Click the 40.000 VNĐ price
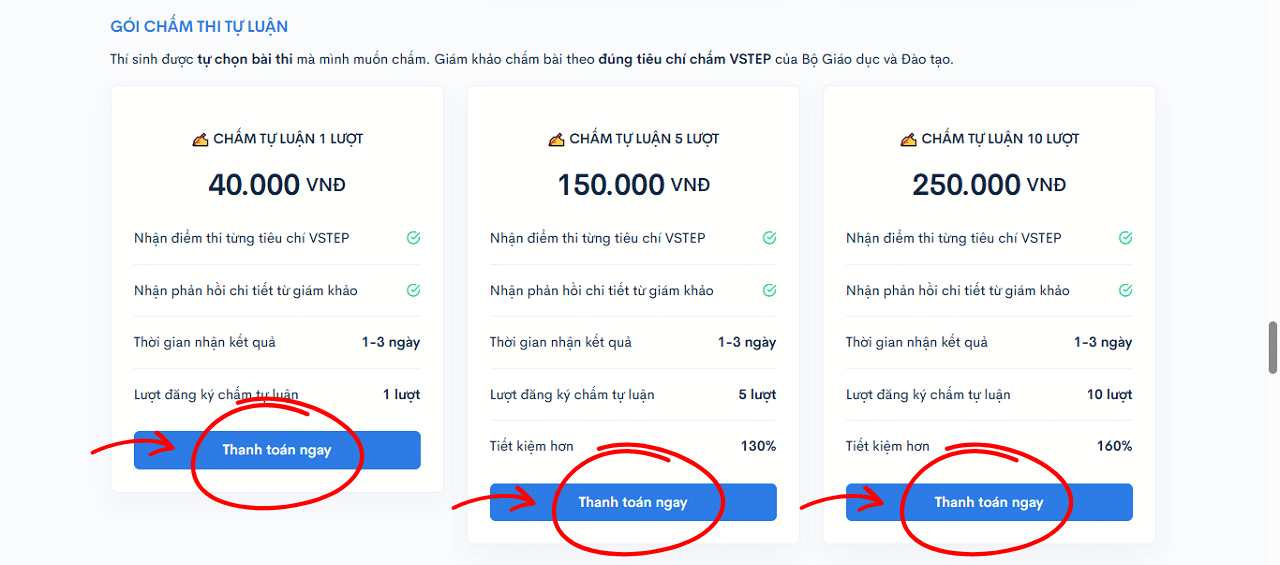Screen dimensions: 1280x565 (x=277, y=185)
